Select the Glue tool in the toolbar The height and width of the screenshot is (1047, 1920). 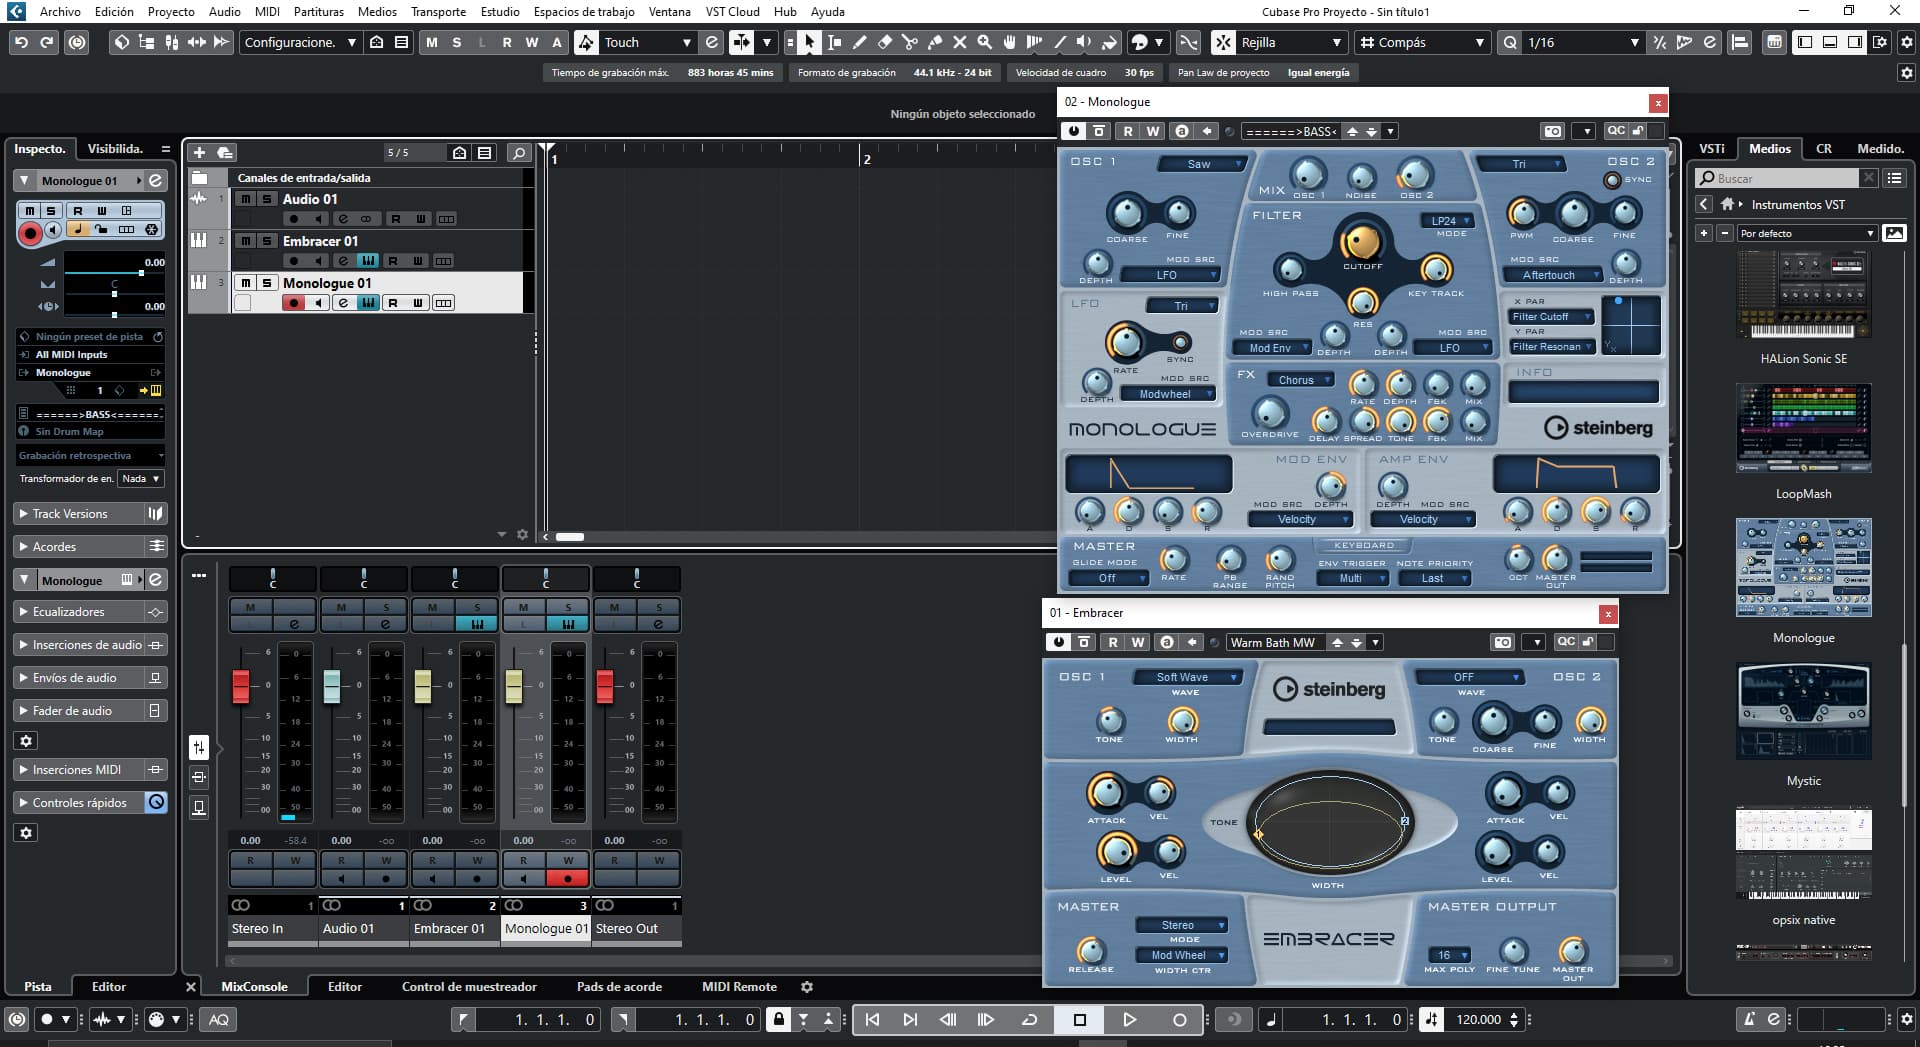935,43
